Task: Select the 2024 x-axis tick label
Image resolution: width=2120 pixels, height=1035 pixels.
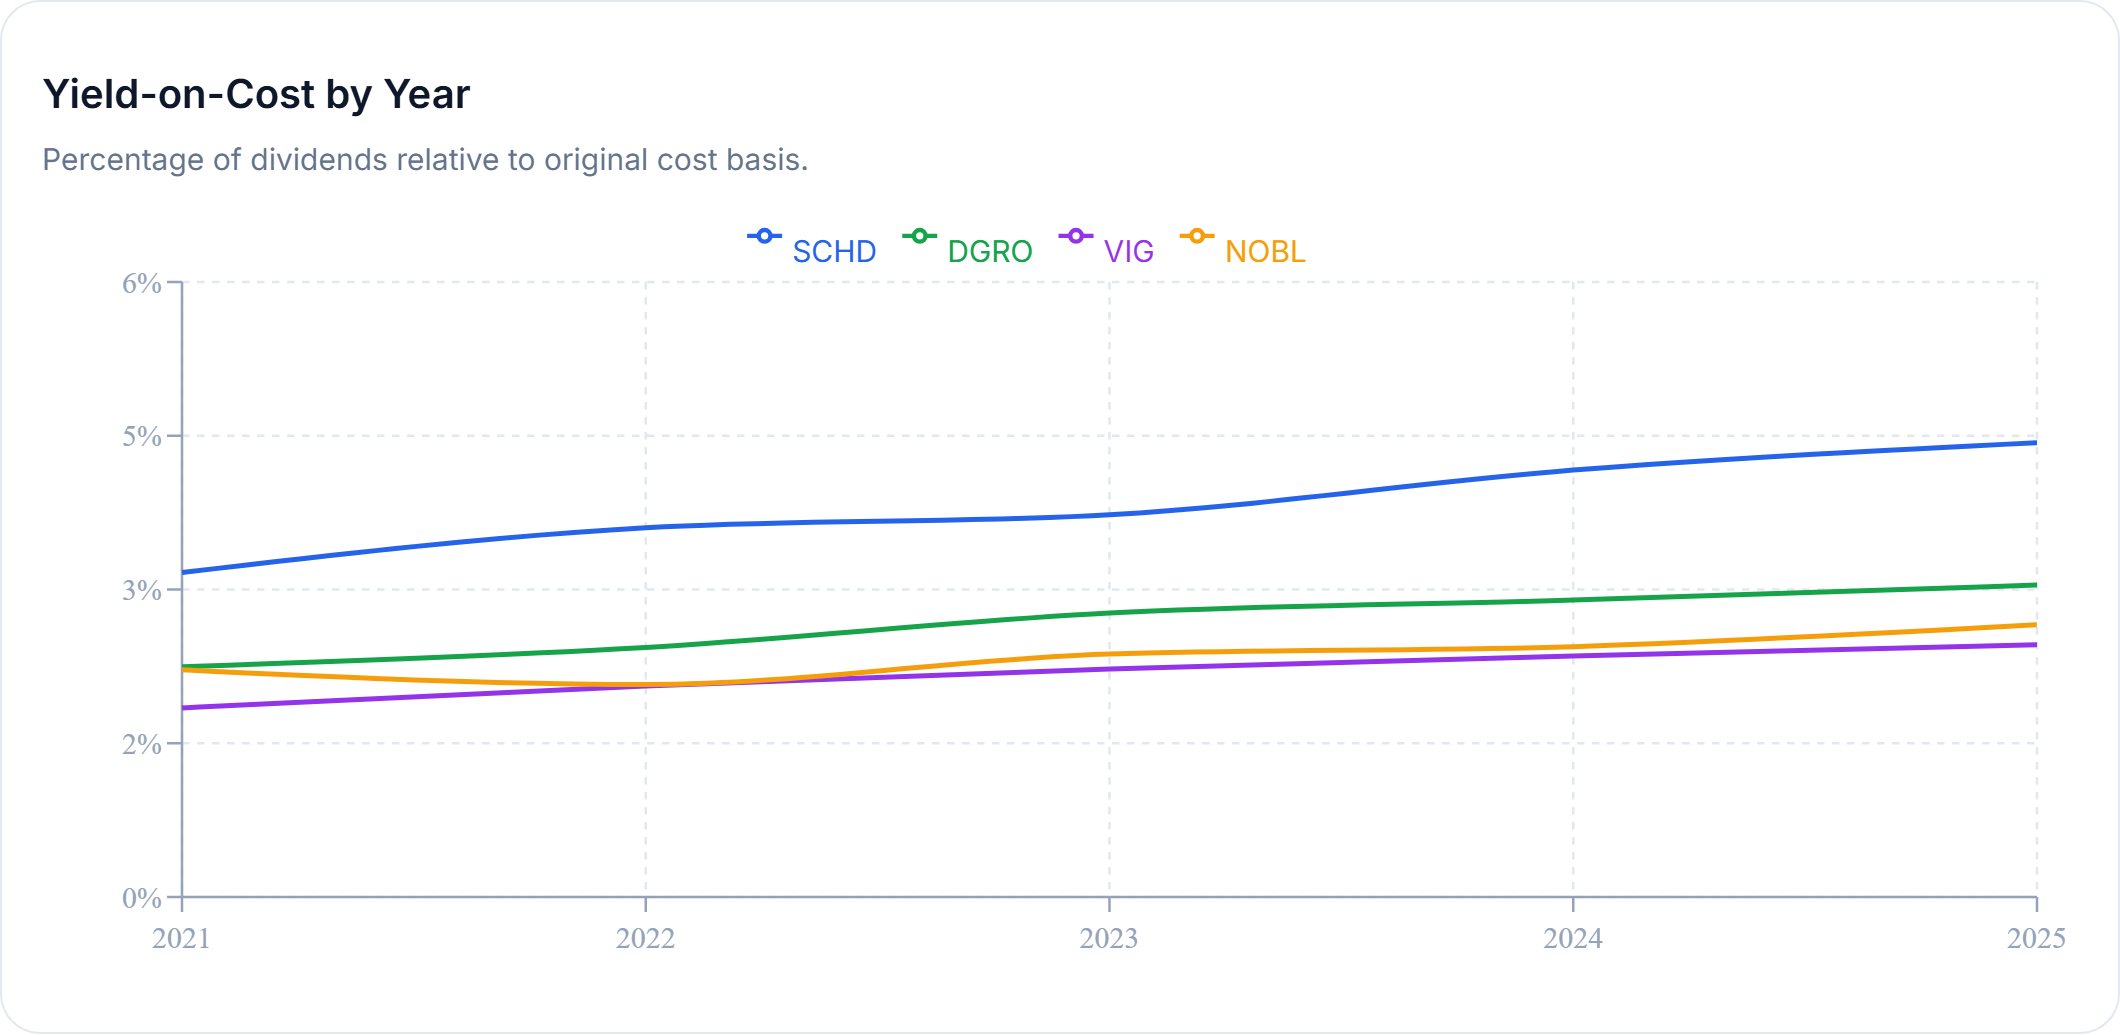Action: pos(1573,939)
